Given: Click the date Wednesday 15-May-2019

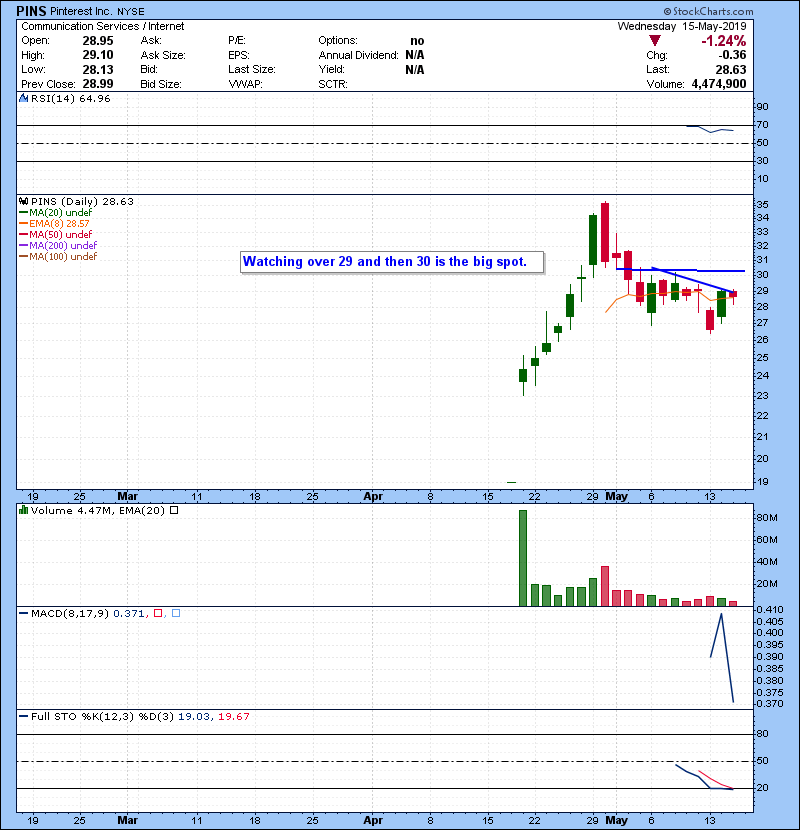Looking at the screenshot, I should (x=682, y=26).
